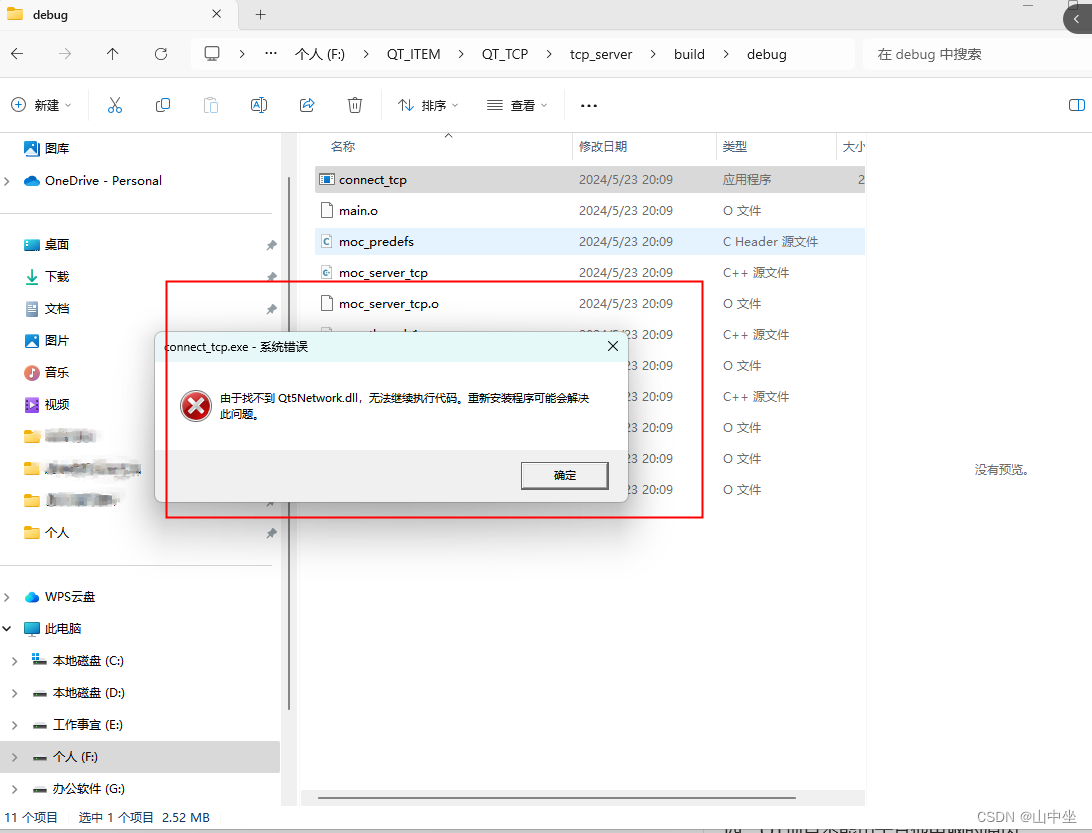The image size is (1092, 833).
Task: Click the Cut scissors icon
Action: point(115,105)
